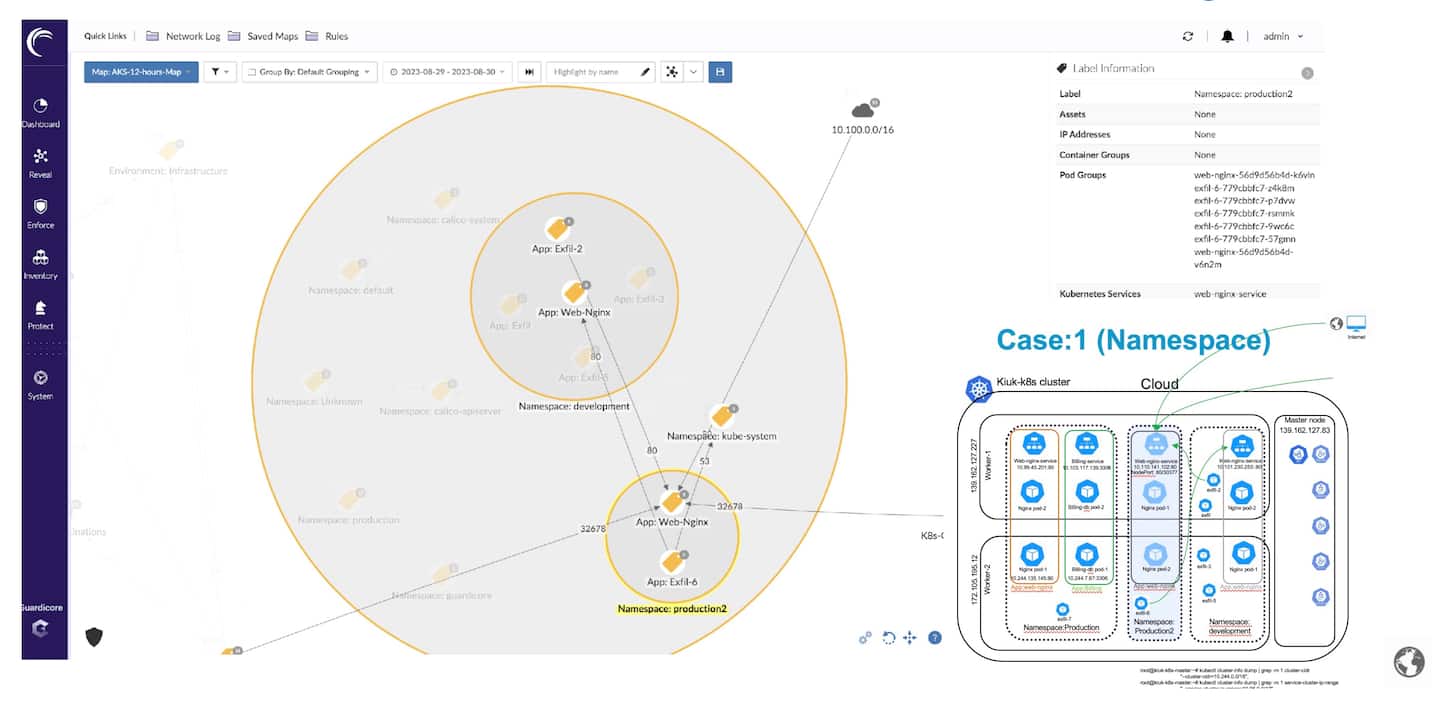
Task: Open the Inventory sidebar icon
Action: pos(41,258)
